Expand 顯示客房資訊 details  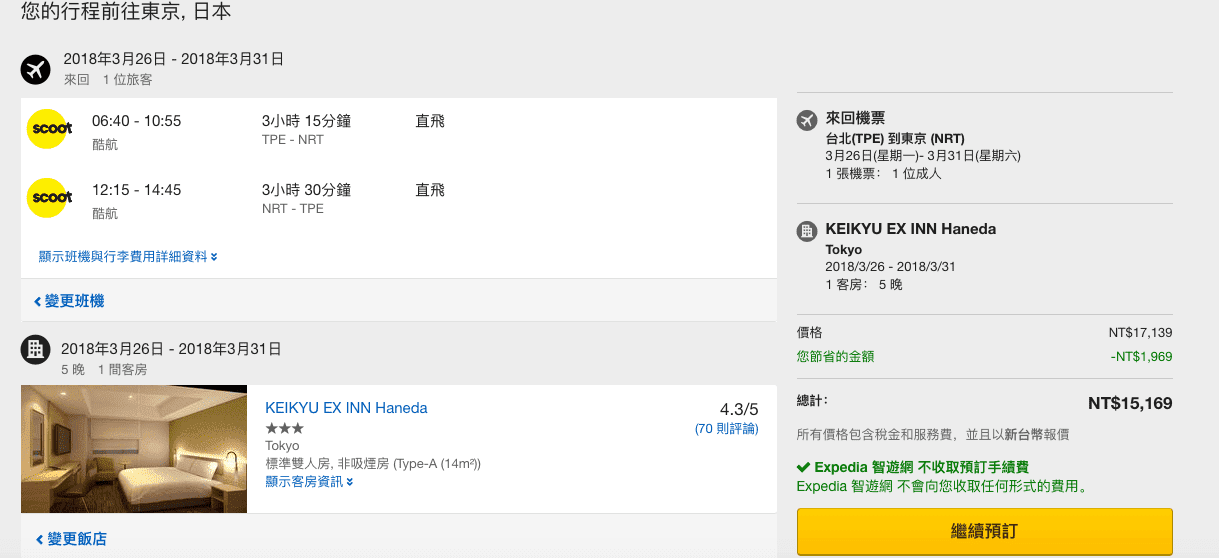click(x=309, y=482)
